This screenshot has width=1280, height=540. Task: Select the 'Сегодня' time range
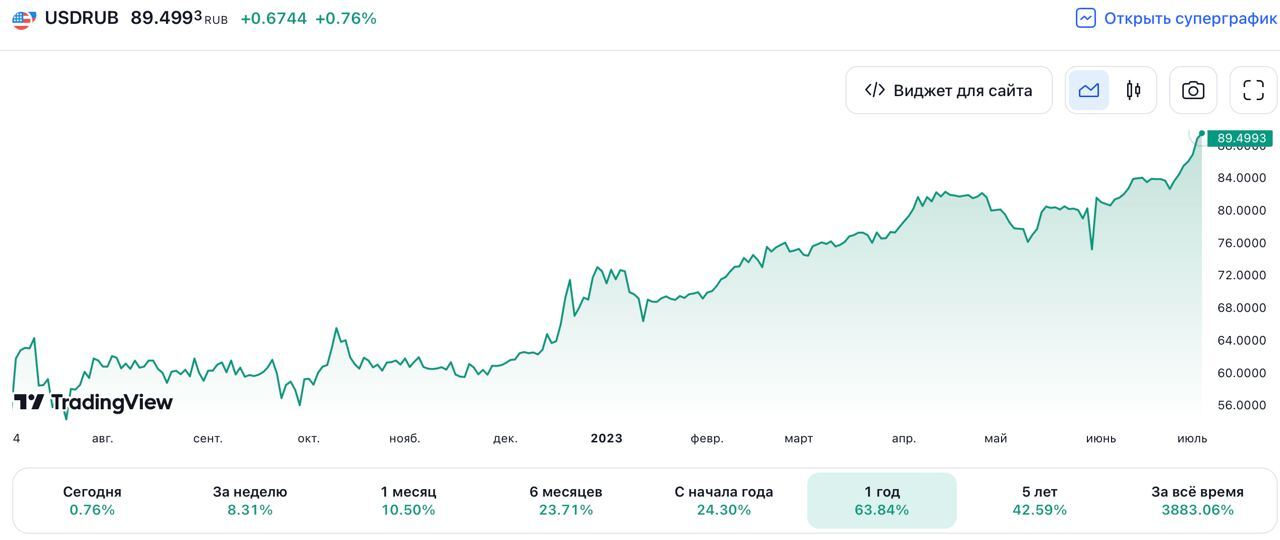(x=92, y=500)
